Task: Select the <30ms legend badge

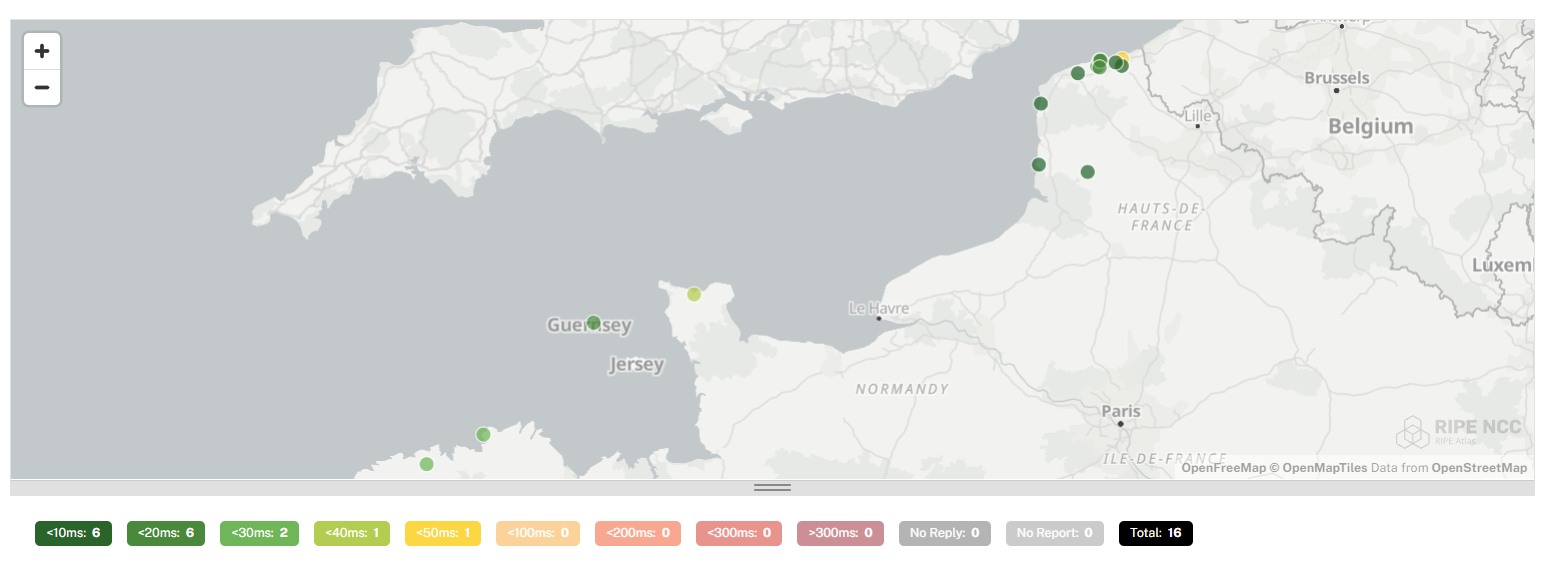Action: 259,533
